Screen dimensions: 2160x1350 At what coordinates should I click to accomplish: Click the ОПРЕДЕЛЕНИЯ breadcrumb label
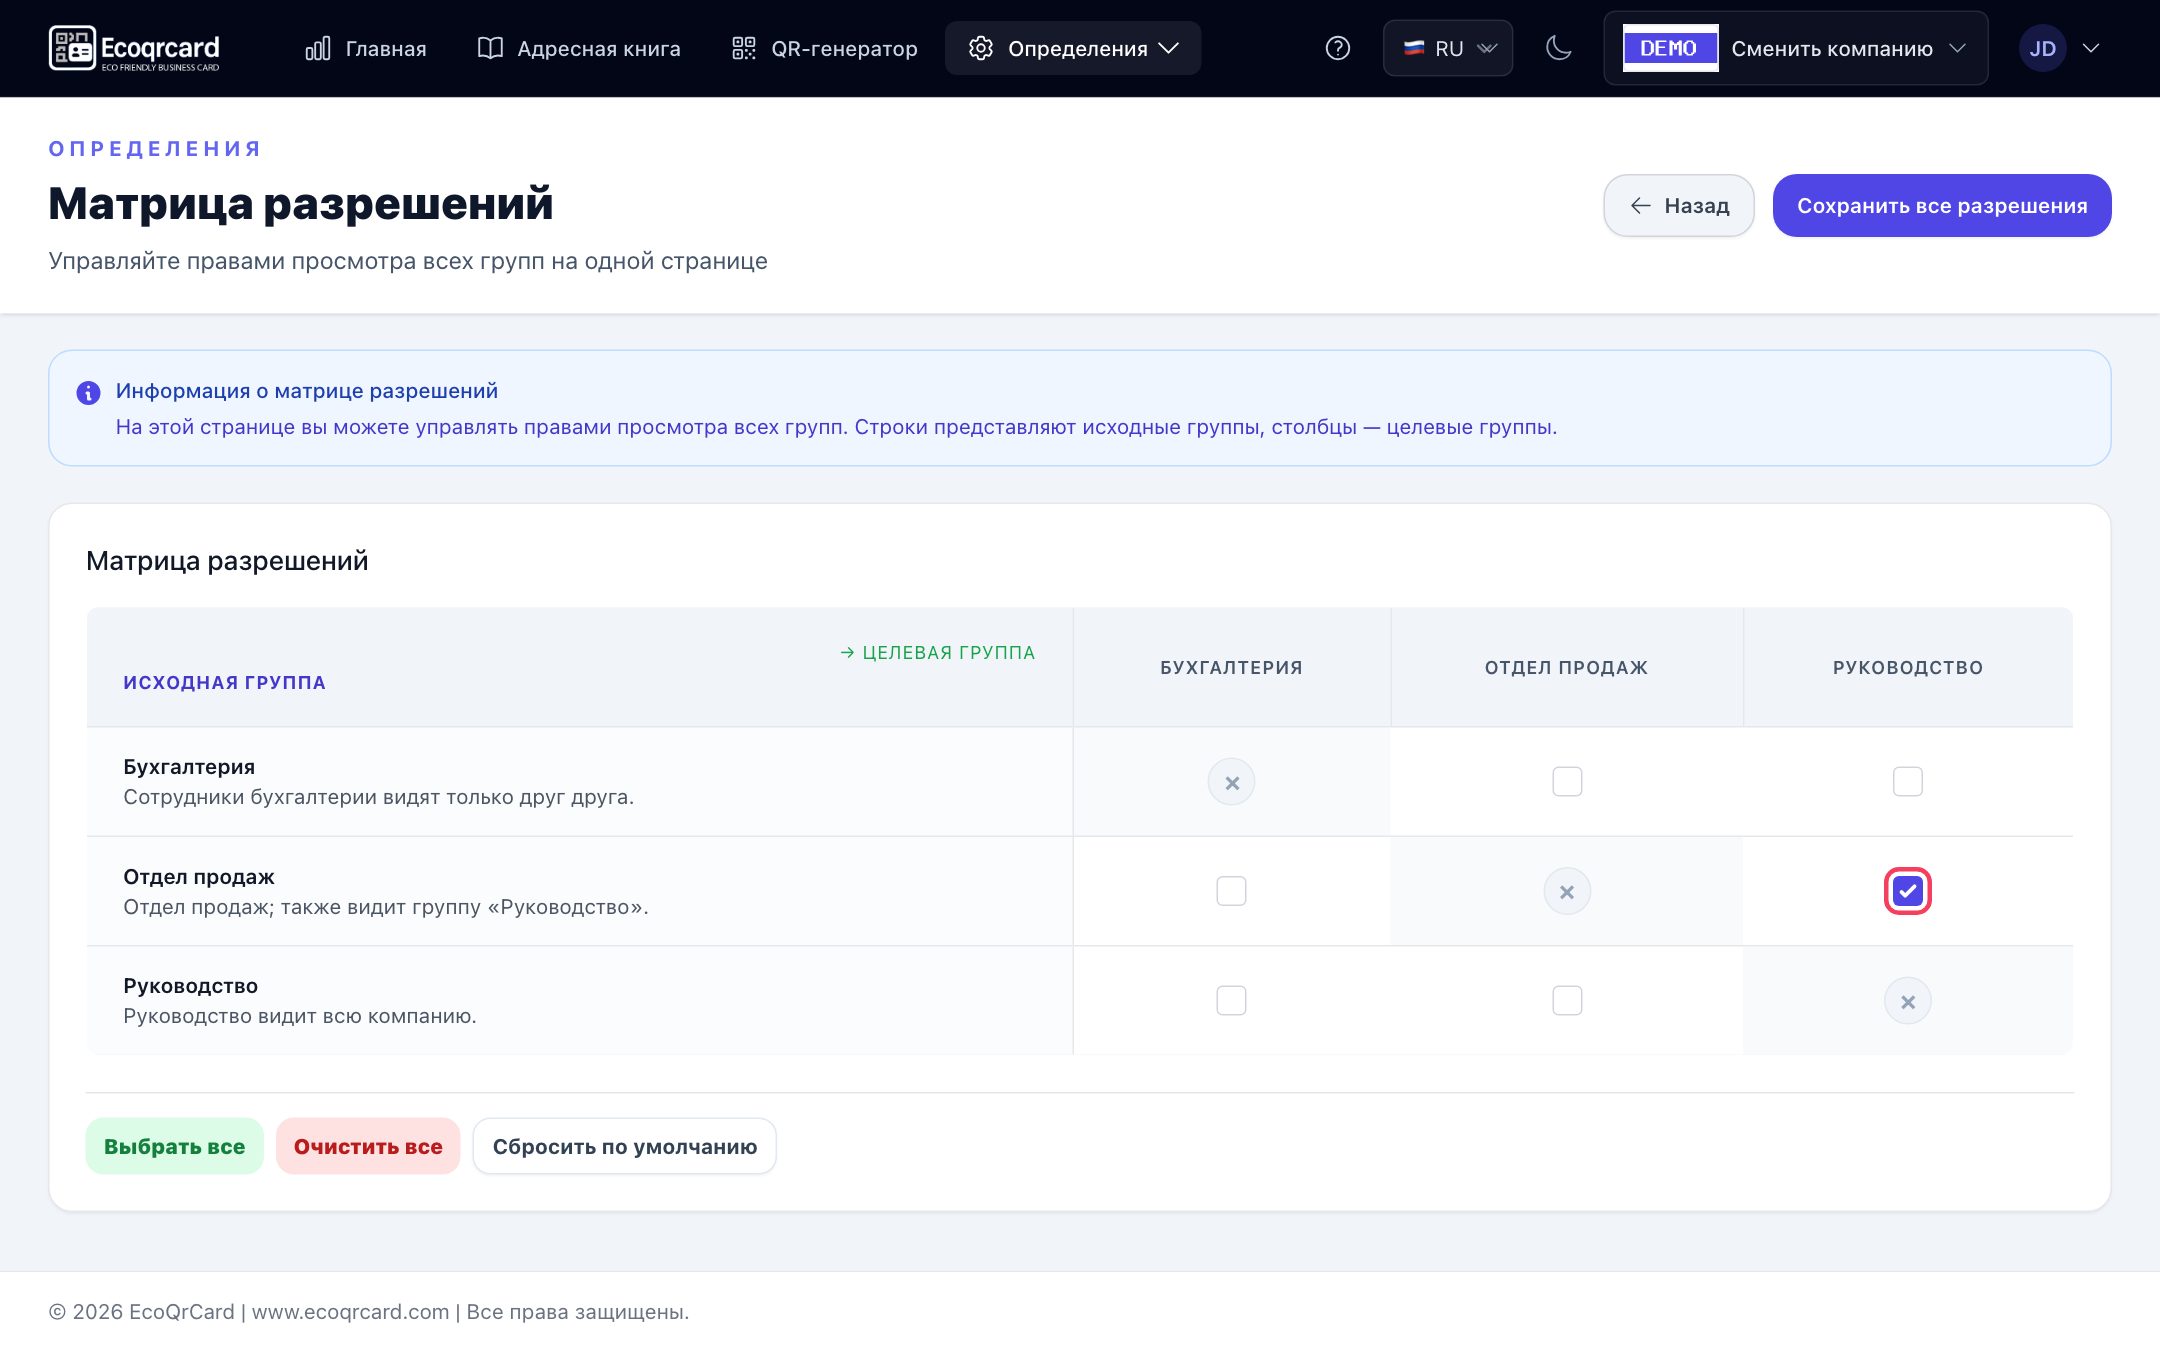(x=155, y=149)
